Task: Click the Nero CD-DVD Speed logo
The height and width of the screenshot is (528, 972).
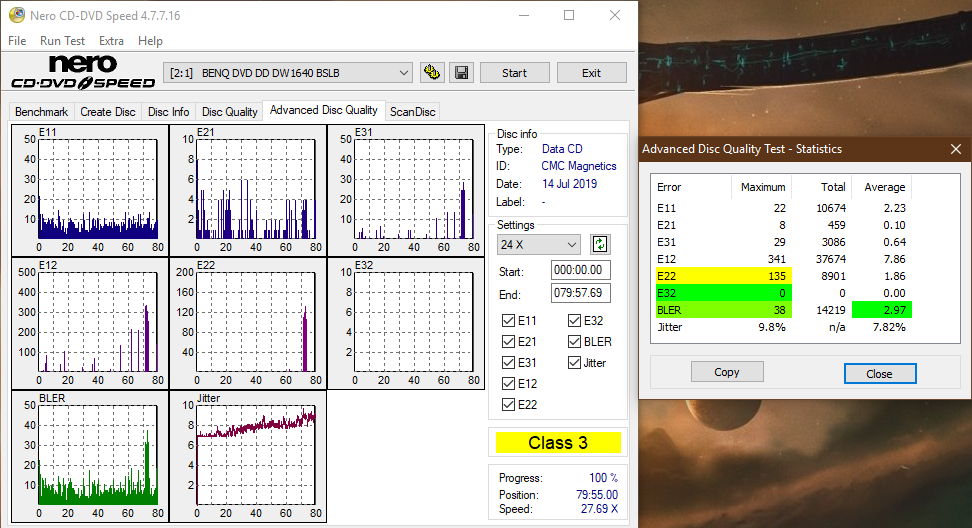Action: pos(83,73)
